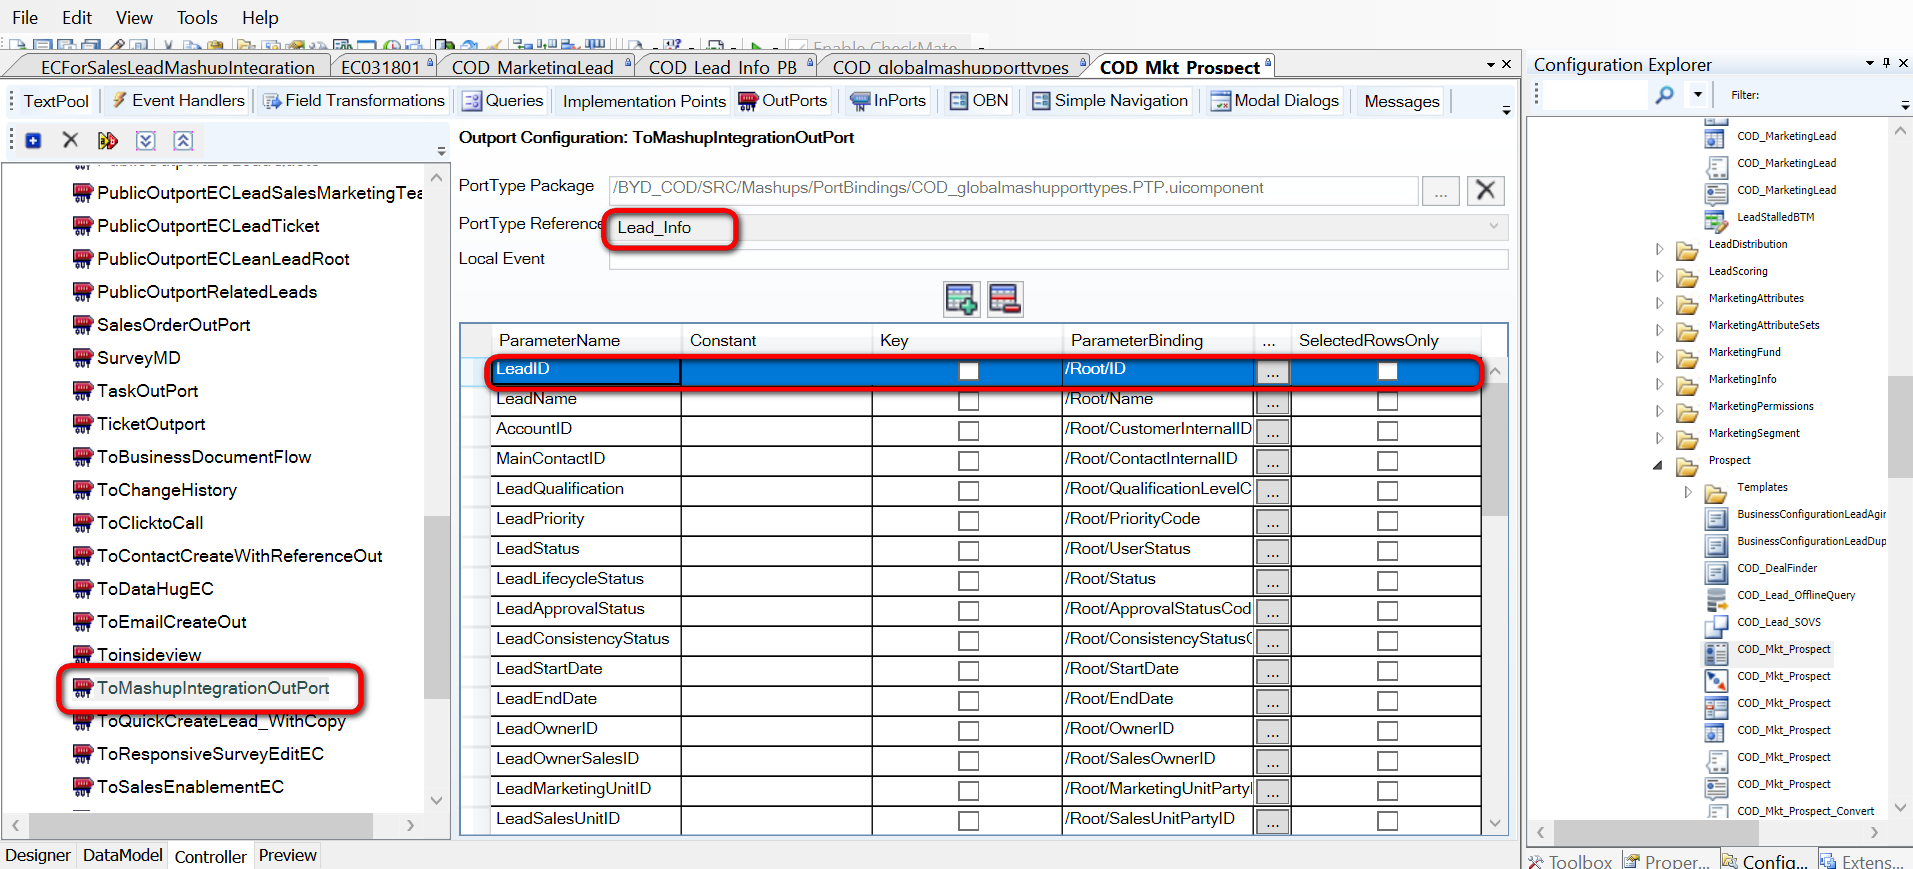
Task: Open the Tools menu
Action: [197, 18]
